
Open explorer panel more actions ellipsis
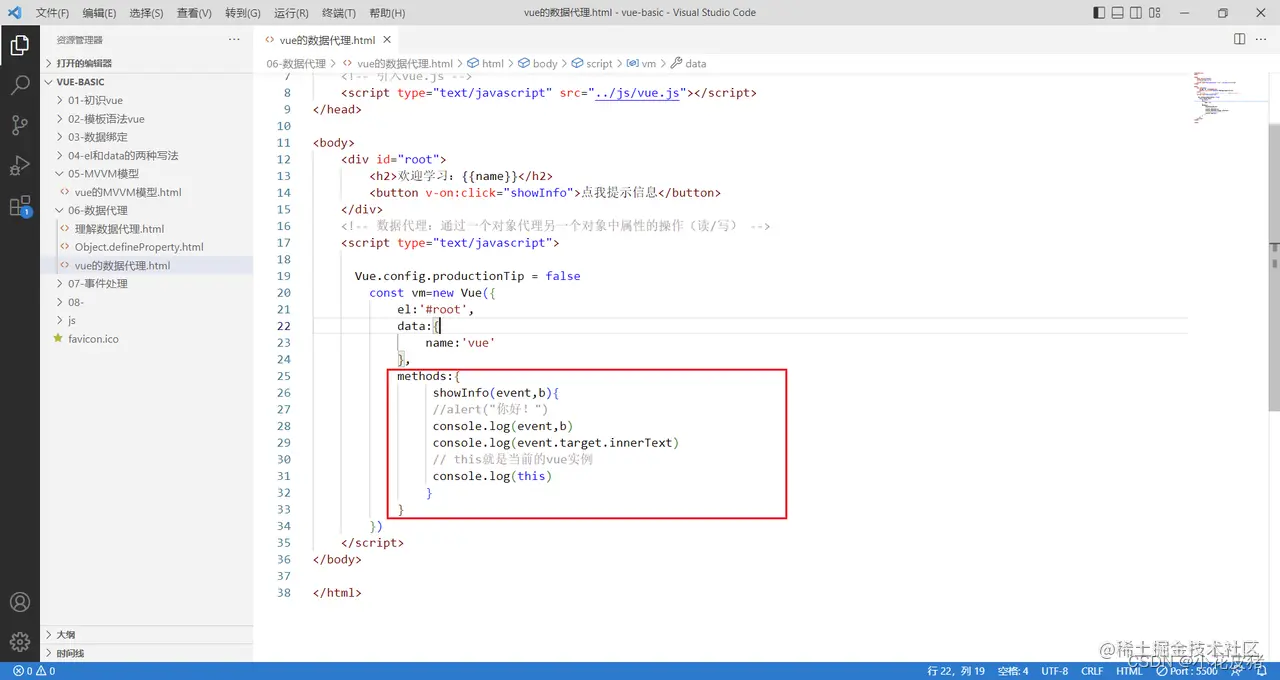234,39
